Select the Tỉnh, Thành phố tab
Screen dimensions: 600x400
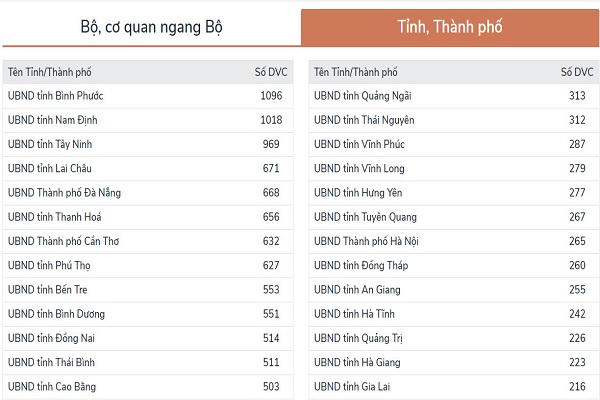tap(450, 26)
